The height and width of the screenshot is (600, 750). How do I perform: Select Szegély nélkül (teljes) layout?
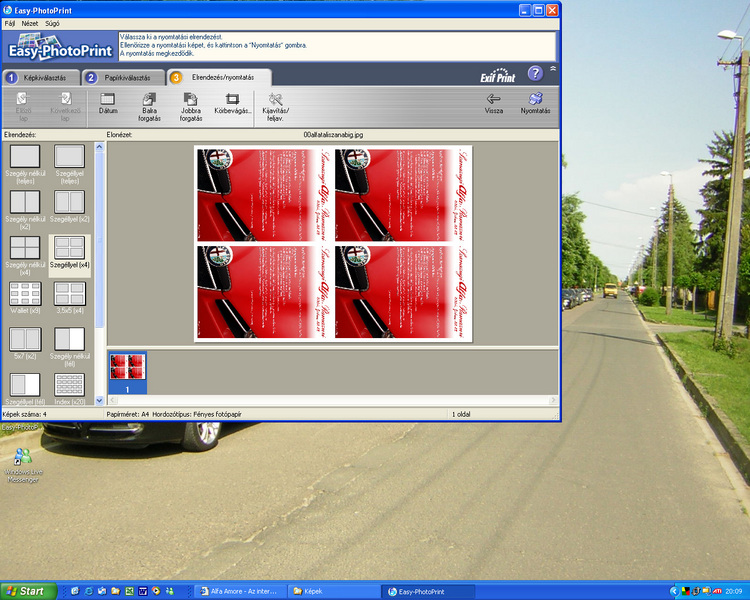pos(25,164)
